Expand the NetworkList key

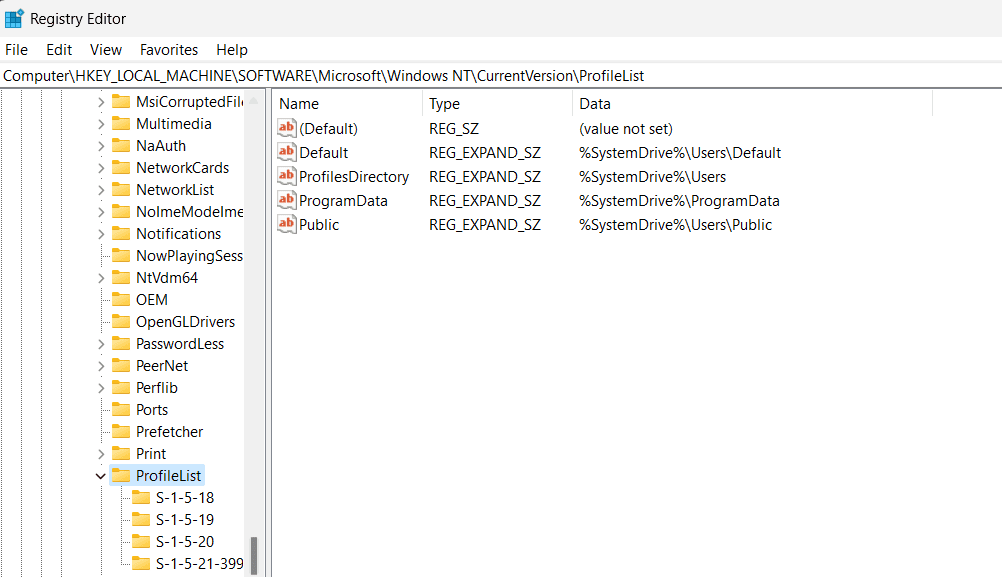pos(99,189)
